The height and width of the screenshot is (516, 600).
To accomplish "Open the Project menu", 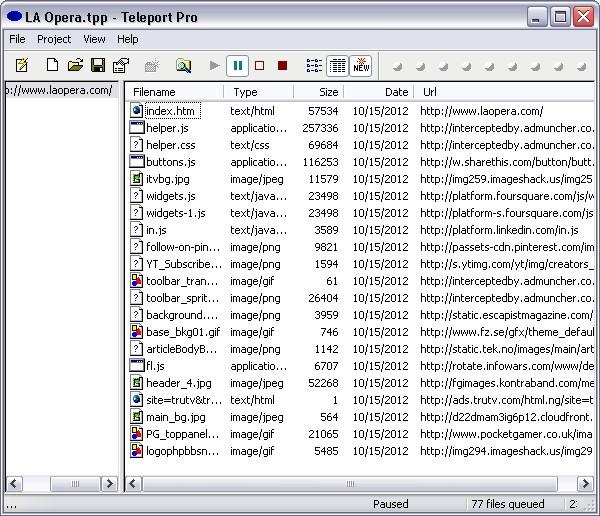I will click(x=54, y=39).
